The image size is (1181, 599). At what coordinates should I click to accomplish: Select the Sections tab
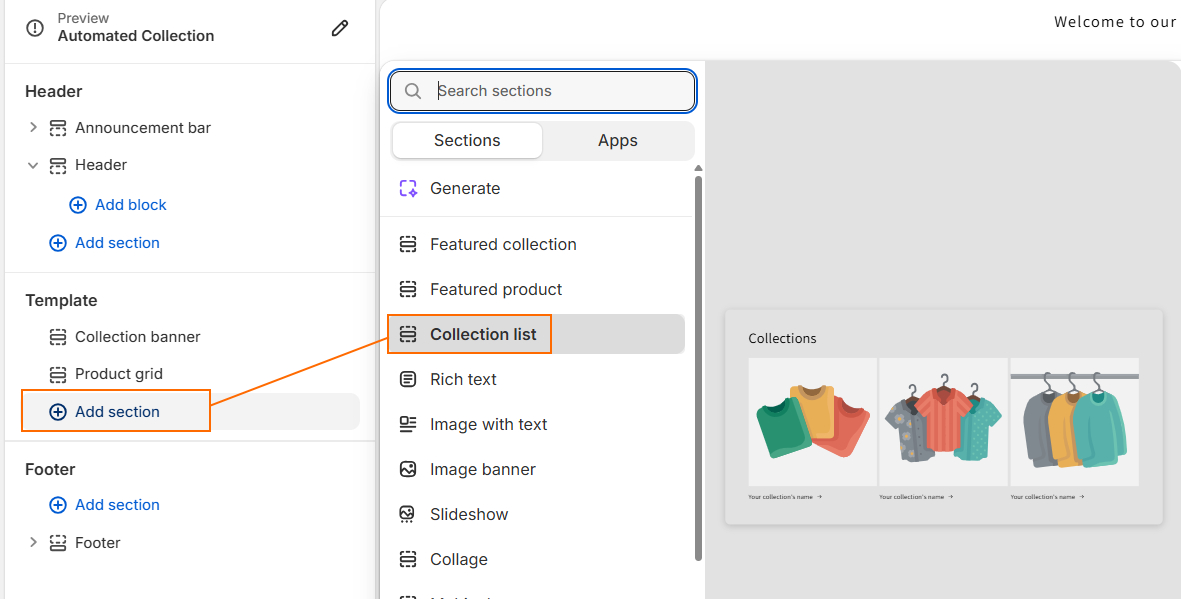click(466, 140)
